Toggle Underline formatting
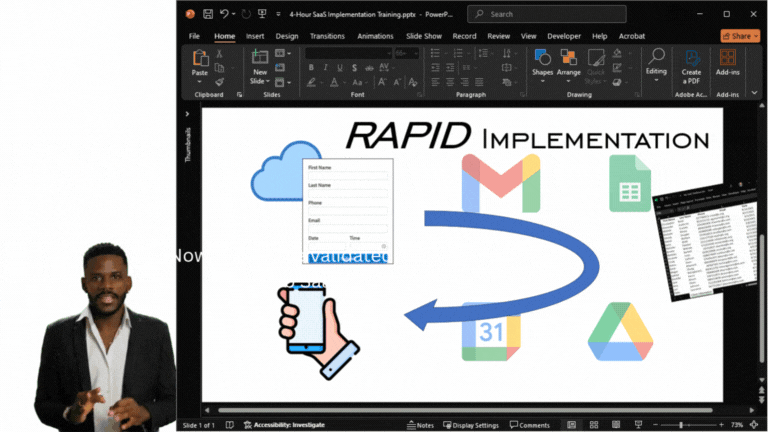The height and width of the screenshot is (432, 768). [339, 68]
